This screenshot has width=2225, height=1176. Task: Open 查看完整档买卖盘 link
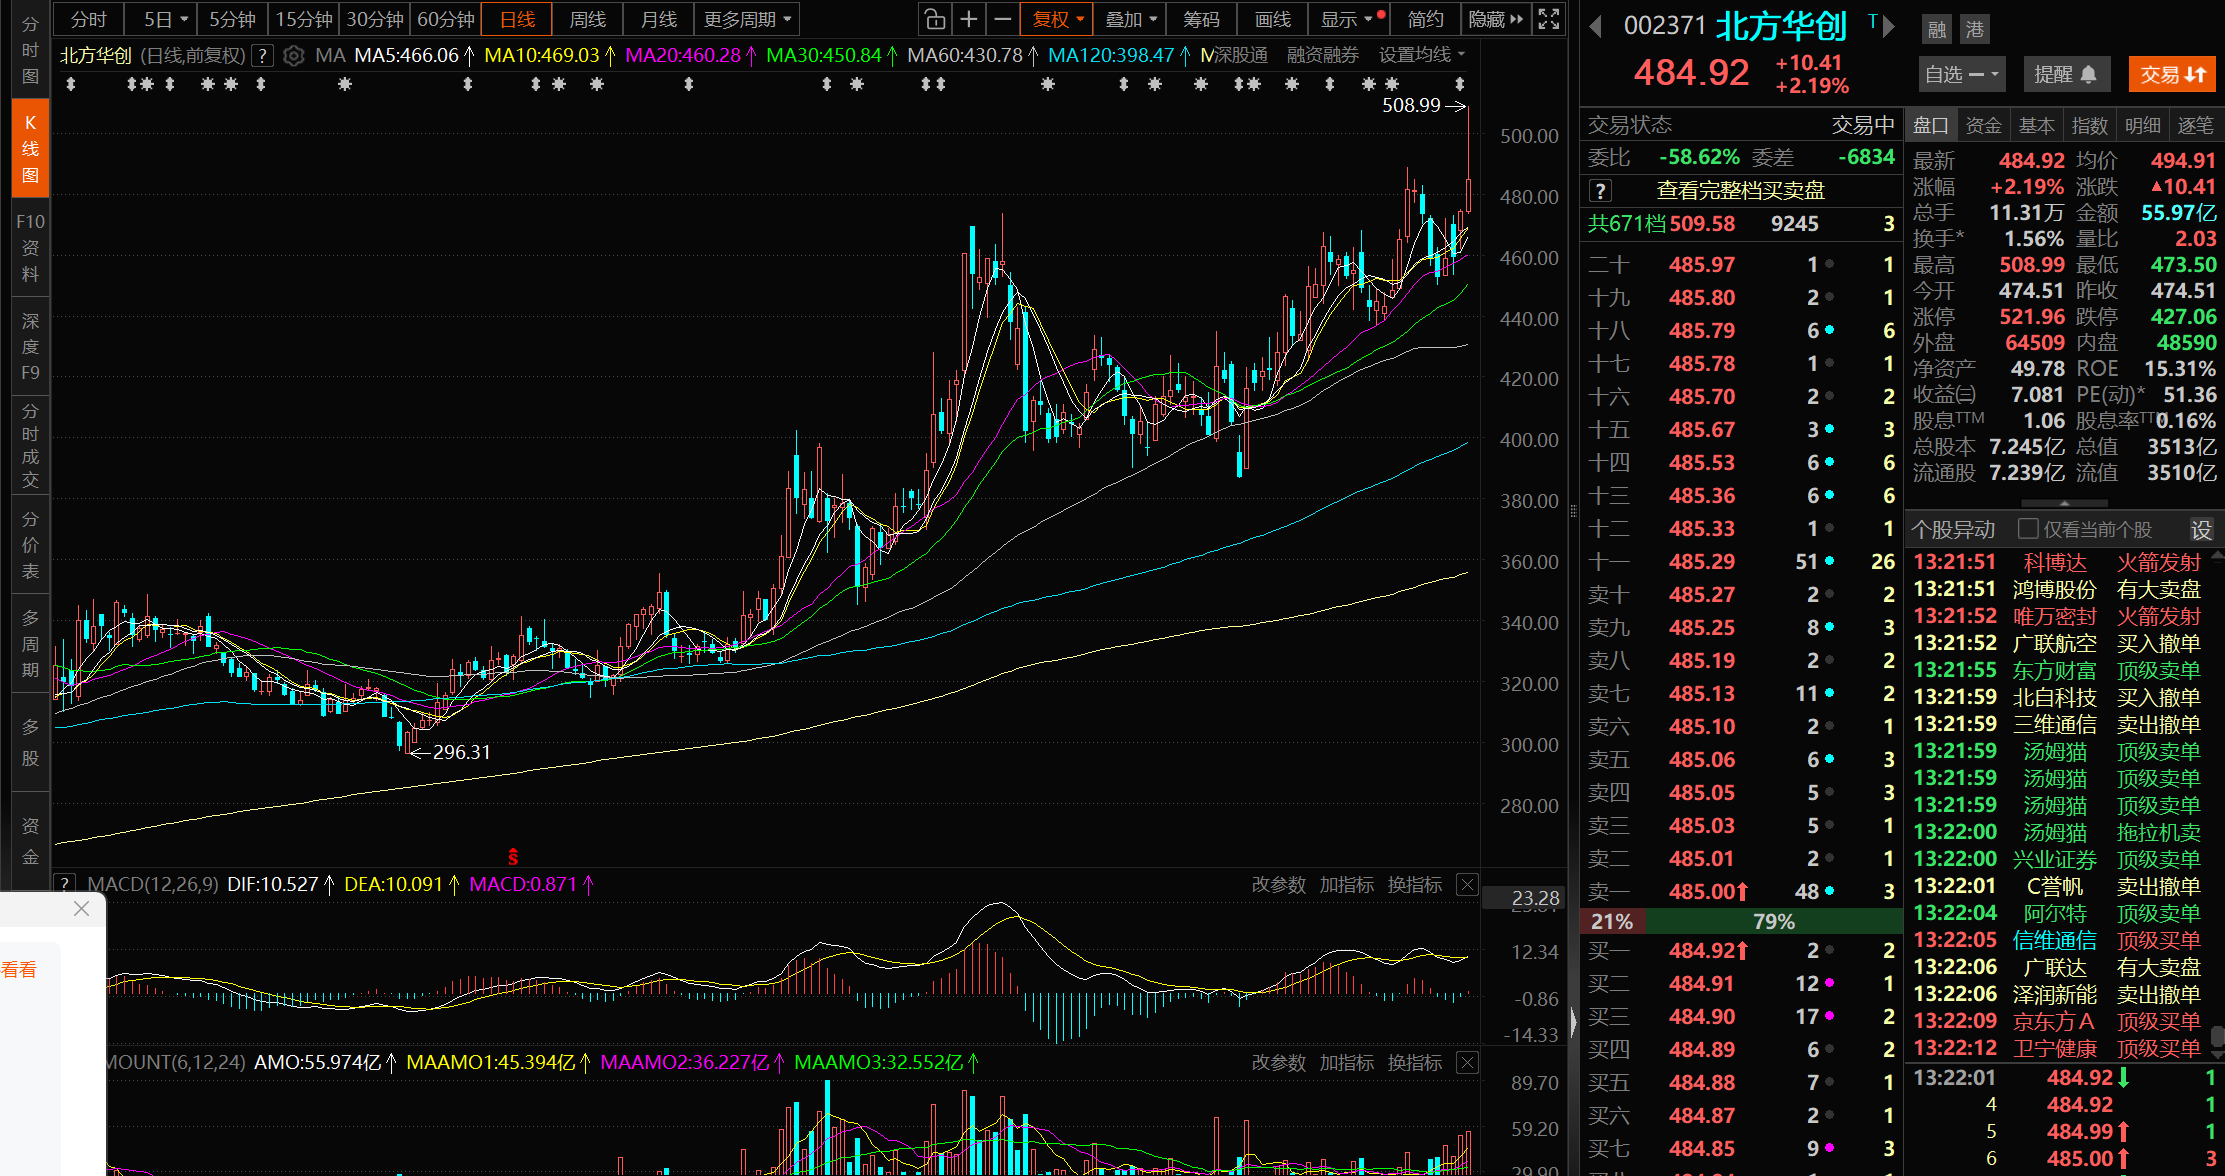[1740, 190]
